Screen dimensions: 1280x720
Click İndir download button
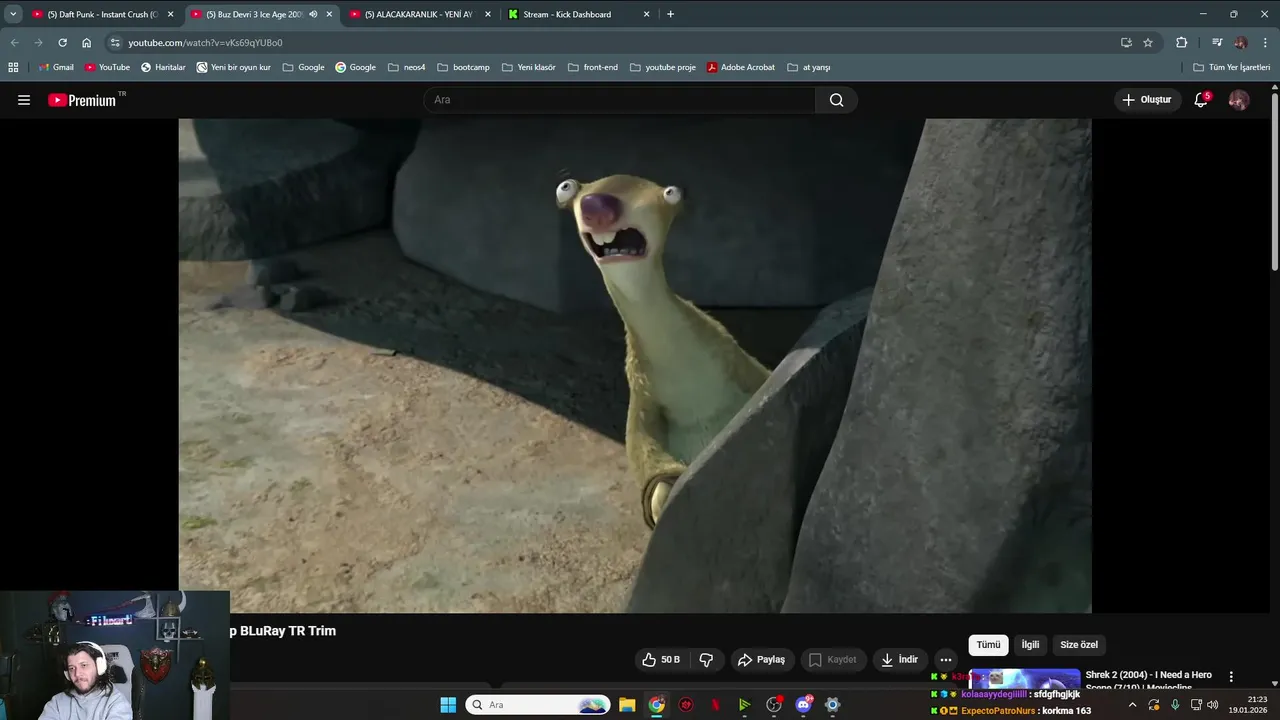(899, 660)
